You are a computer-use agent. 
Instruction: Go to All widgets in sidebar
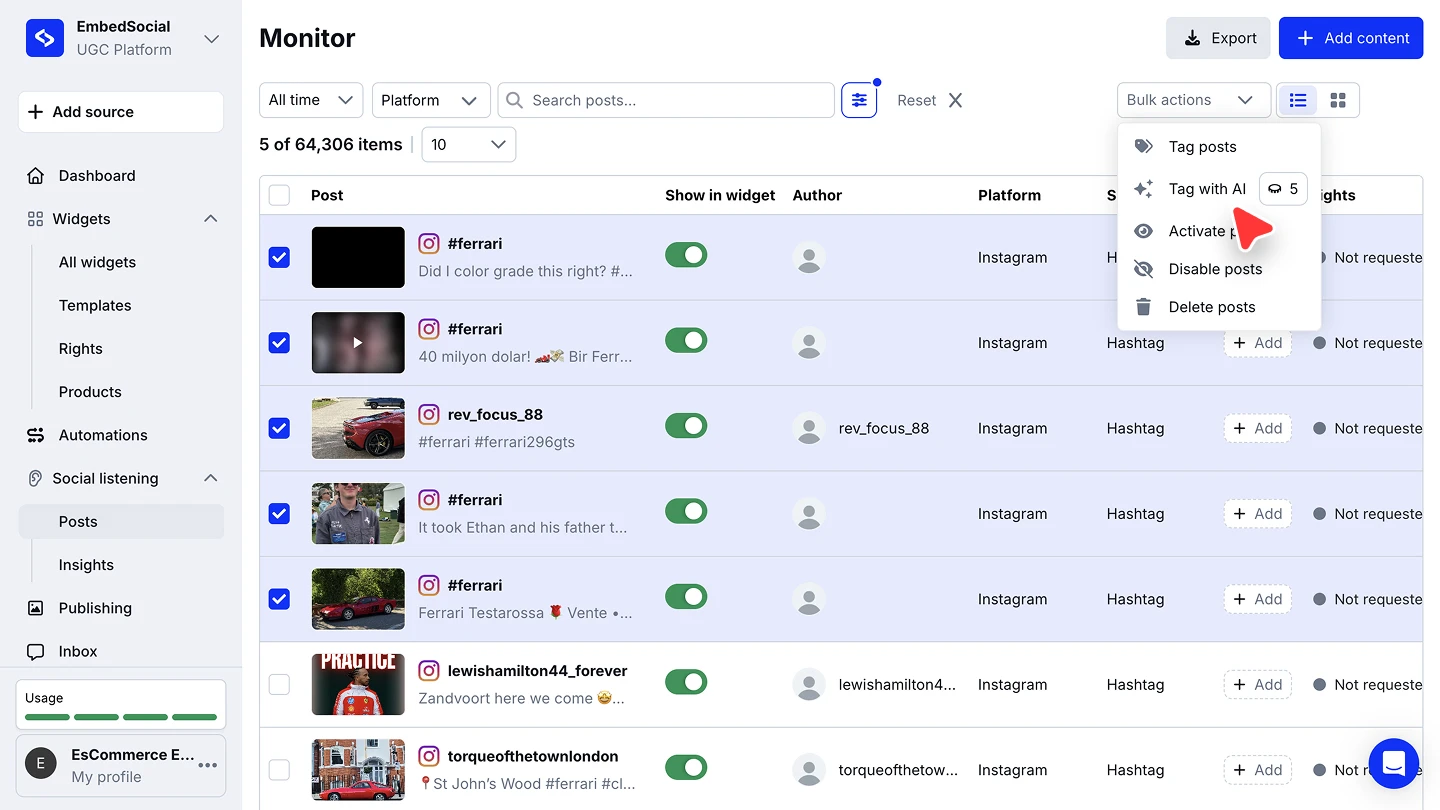tap(97, 262)
